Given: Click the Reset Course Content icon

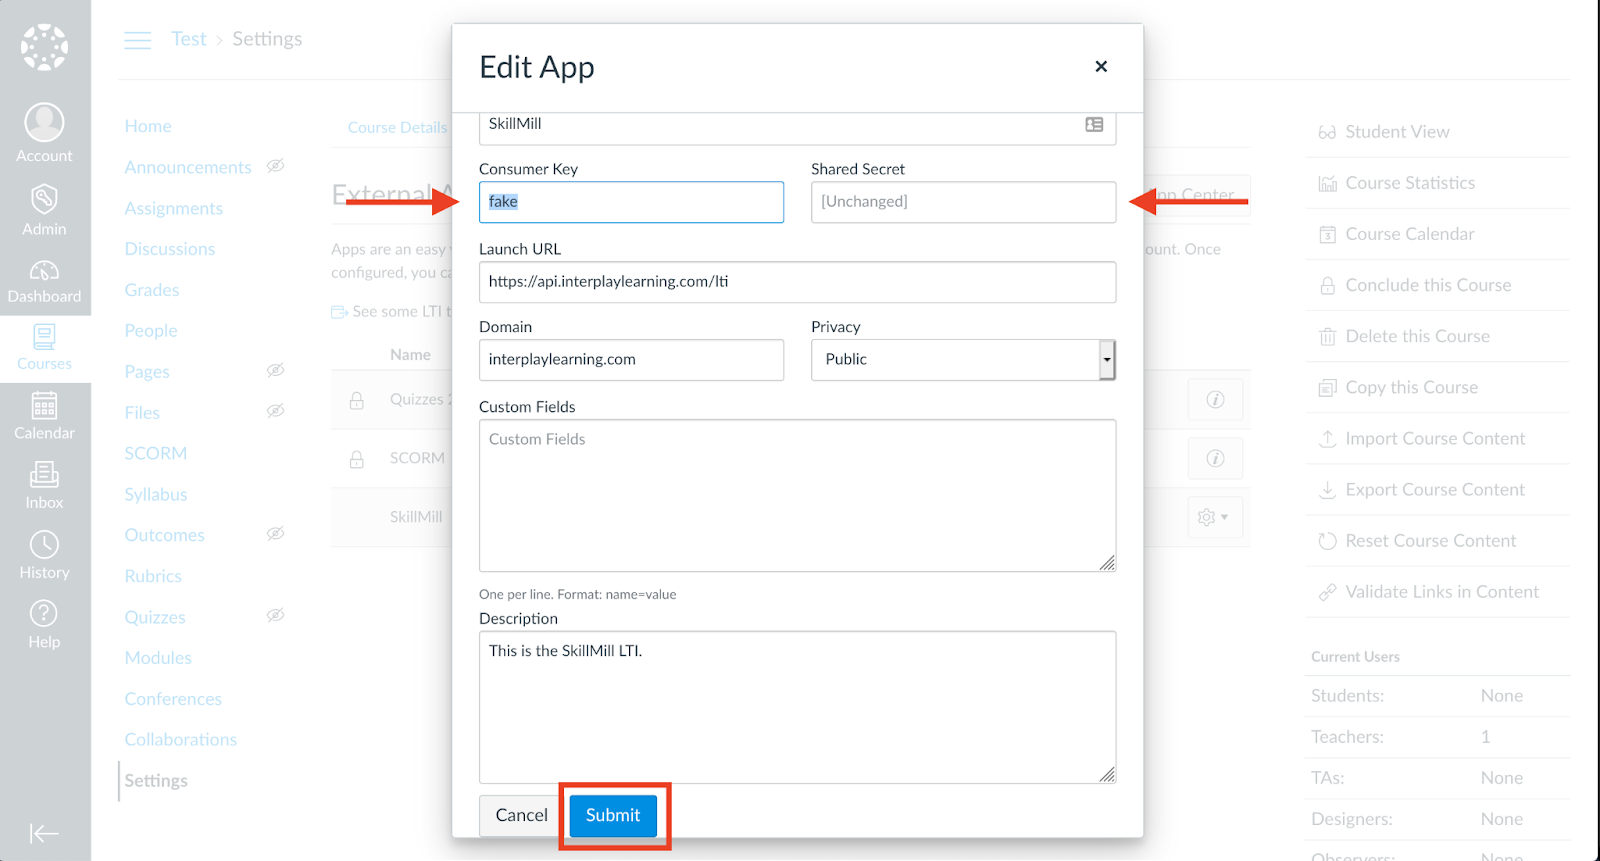Looking at the screenshot, I should click(x=1327, y=541).
